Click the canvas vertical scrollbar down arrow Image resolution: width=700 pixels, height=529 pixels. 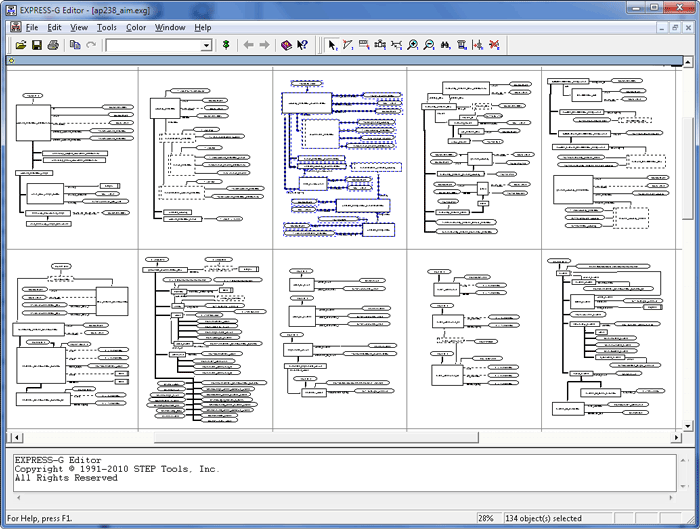pos(688,426)
